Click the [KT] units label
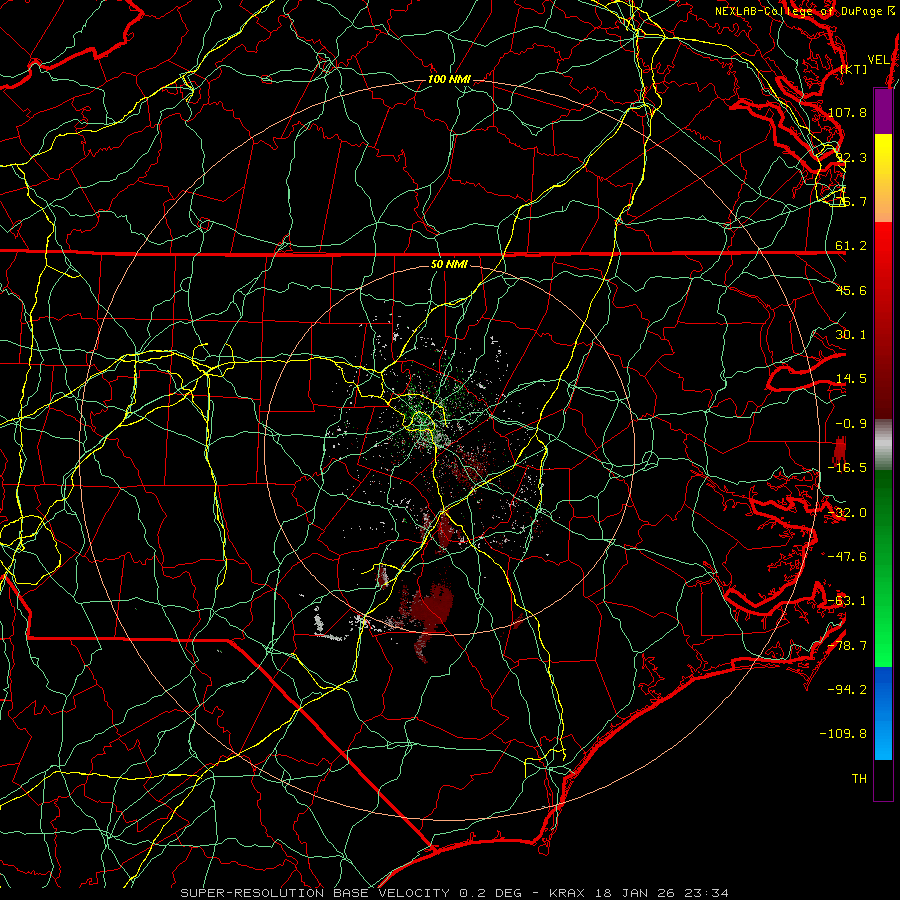Image resolution: width=900 pixels, height=900 pixels. point(854,69)
